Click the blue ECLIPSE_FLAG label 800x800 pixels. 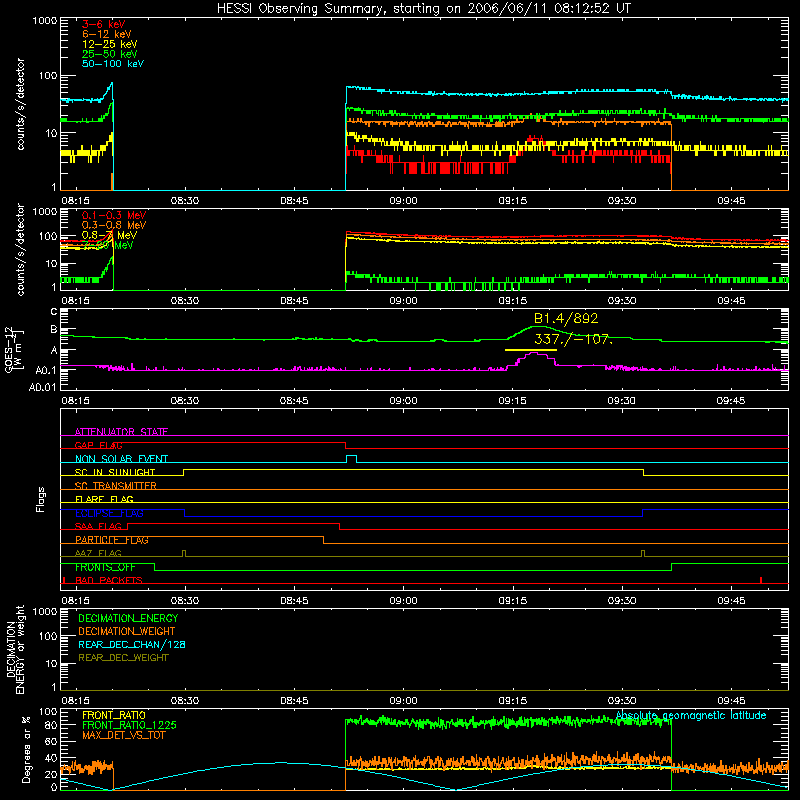(x=109, y=513)
